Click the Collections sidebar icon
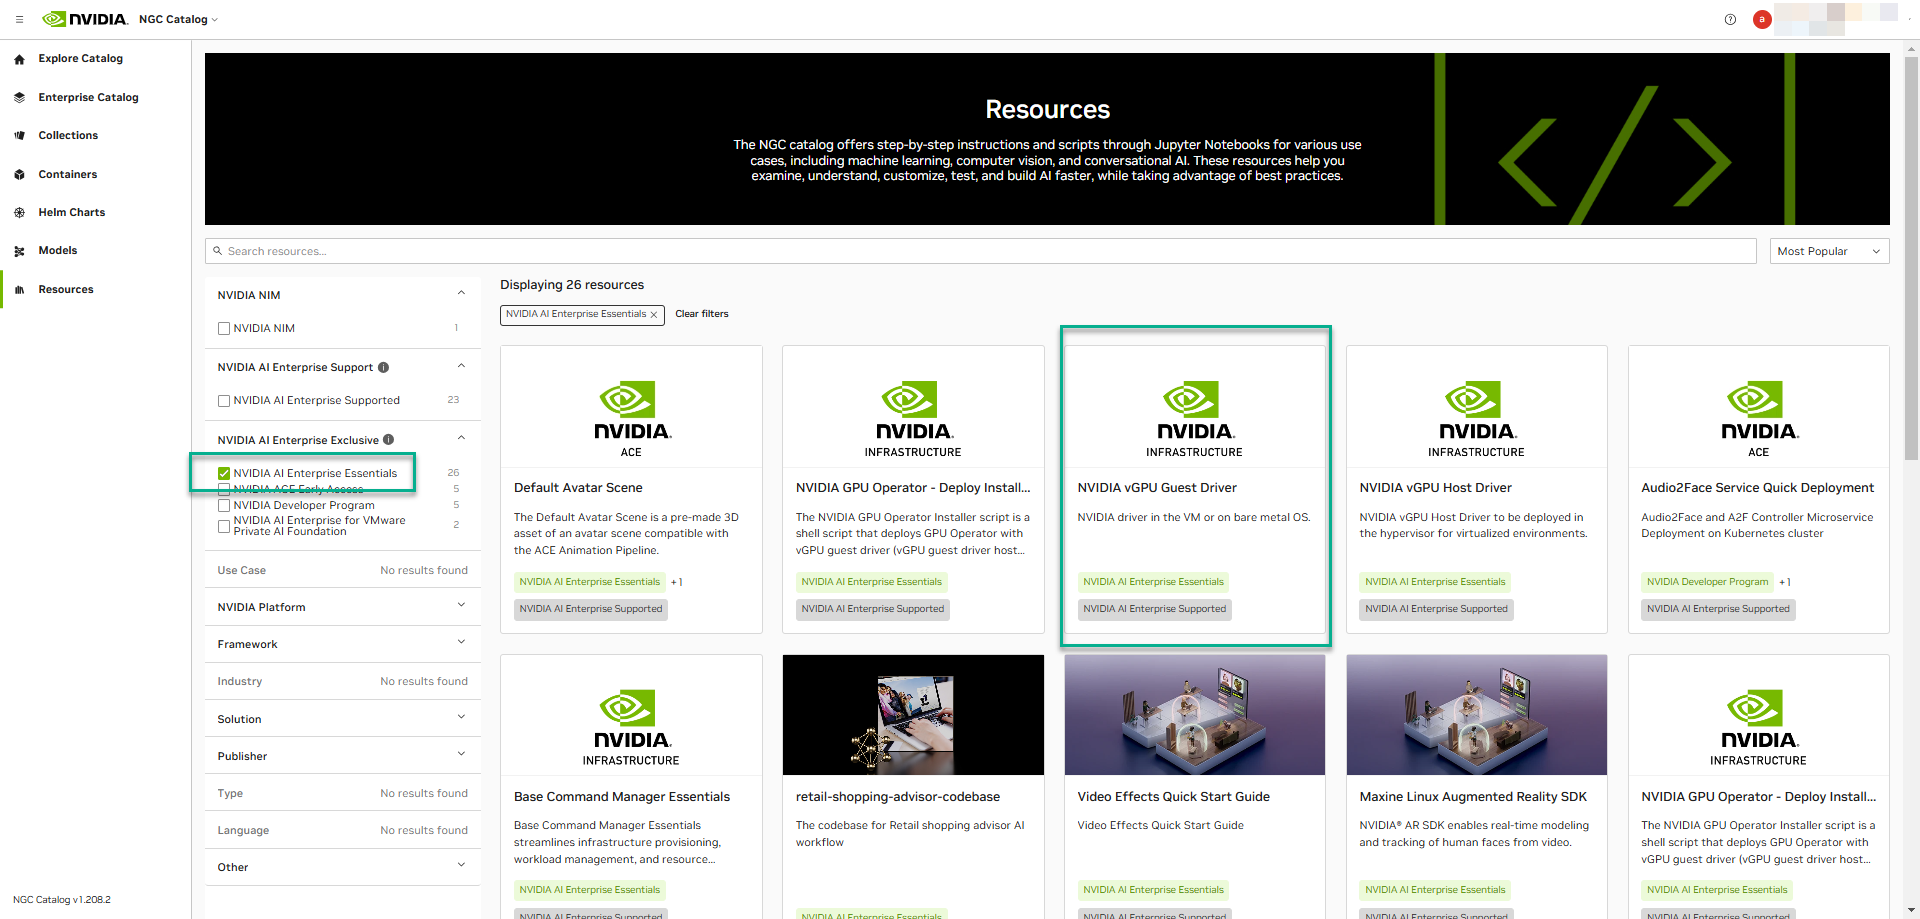 [x=19, y=136]
